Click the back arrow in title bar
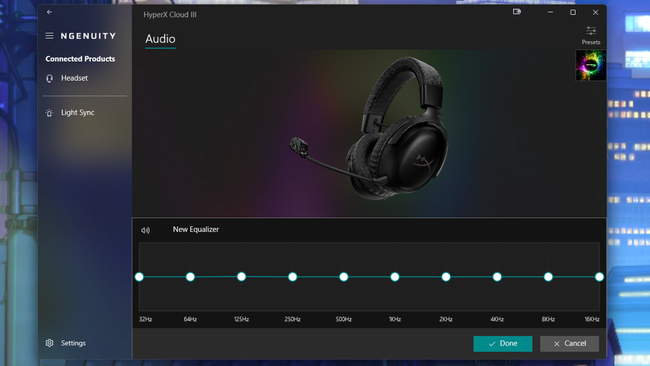This screenshot has height=366, width=650. 49,12
